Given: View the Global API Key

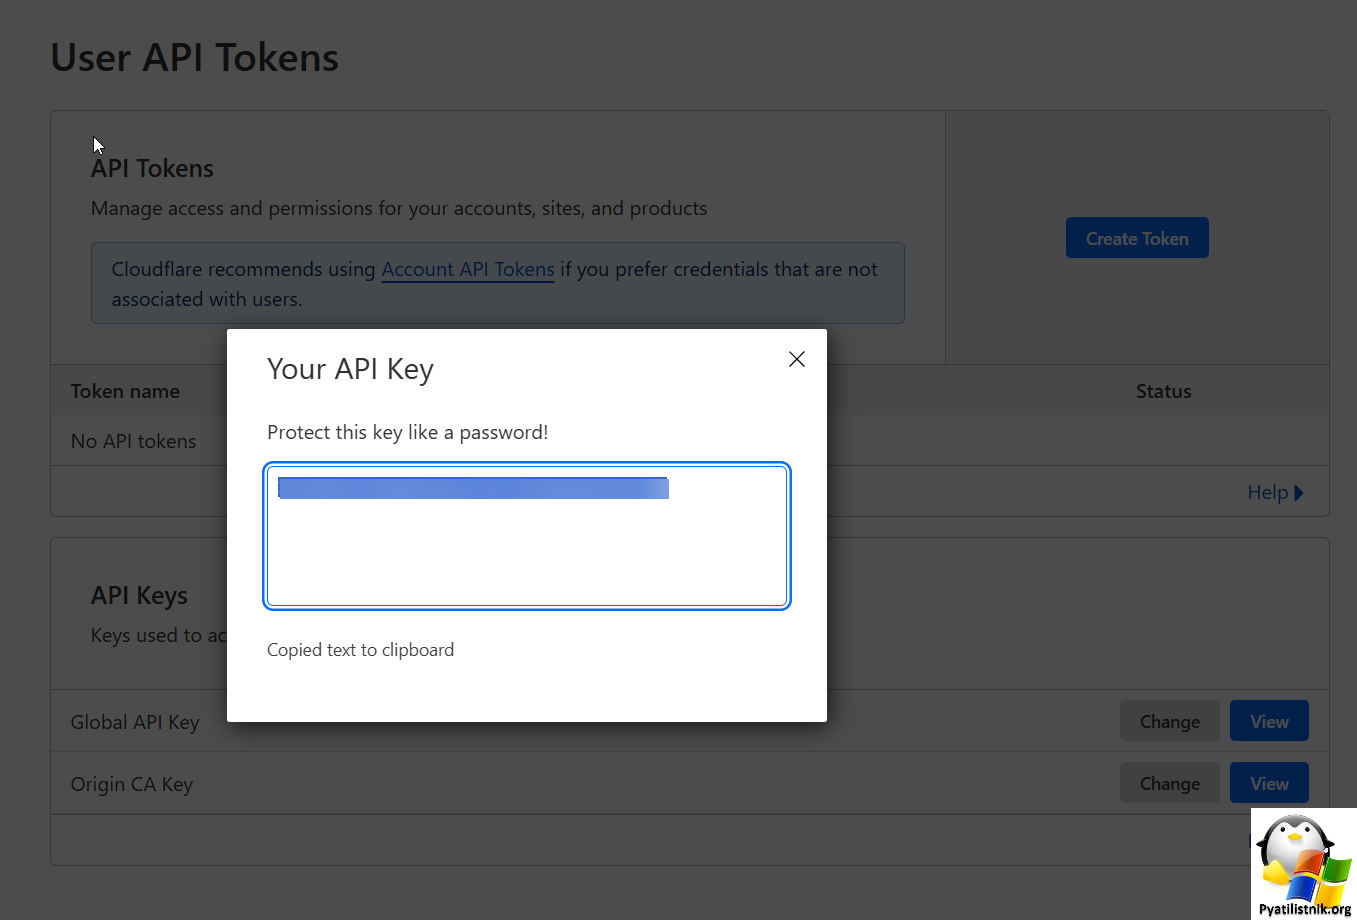Looking at the screenshot, I should point(1269,721).
